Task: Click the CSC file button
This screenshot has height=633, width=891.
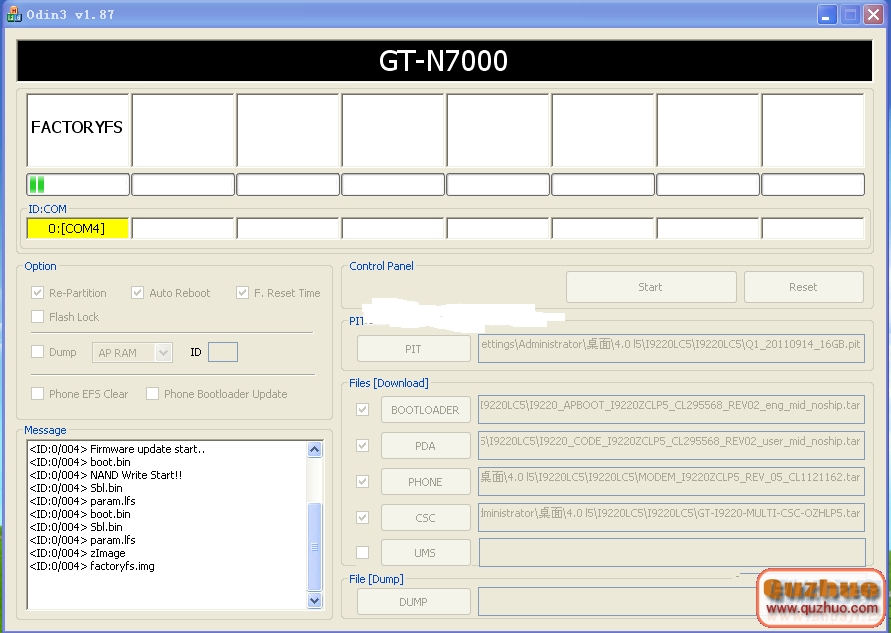Action: pos(426,518)
